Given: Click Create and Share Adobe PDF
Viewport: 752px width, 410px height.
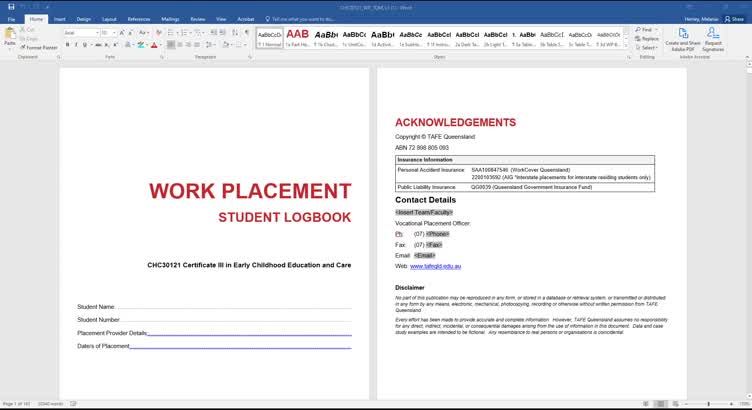Looking at the screenshot, I should 683,38.
